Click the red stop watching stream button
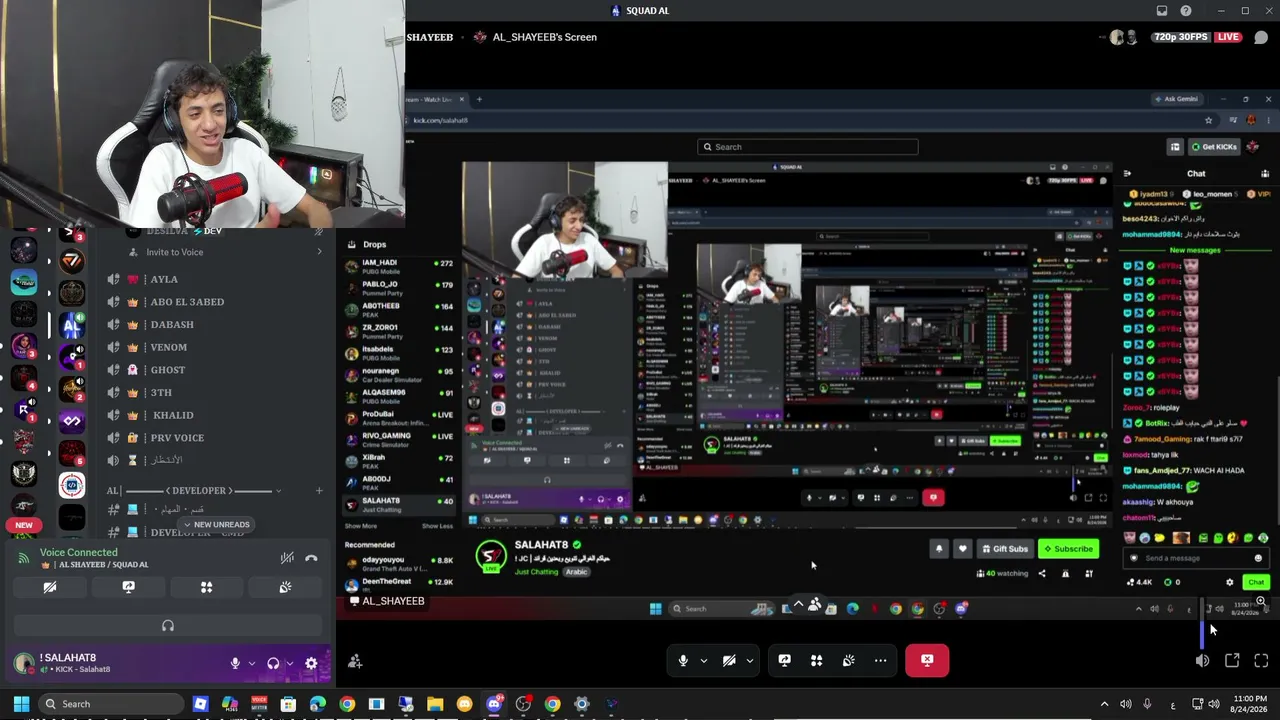 coord(927,660)
